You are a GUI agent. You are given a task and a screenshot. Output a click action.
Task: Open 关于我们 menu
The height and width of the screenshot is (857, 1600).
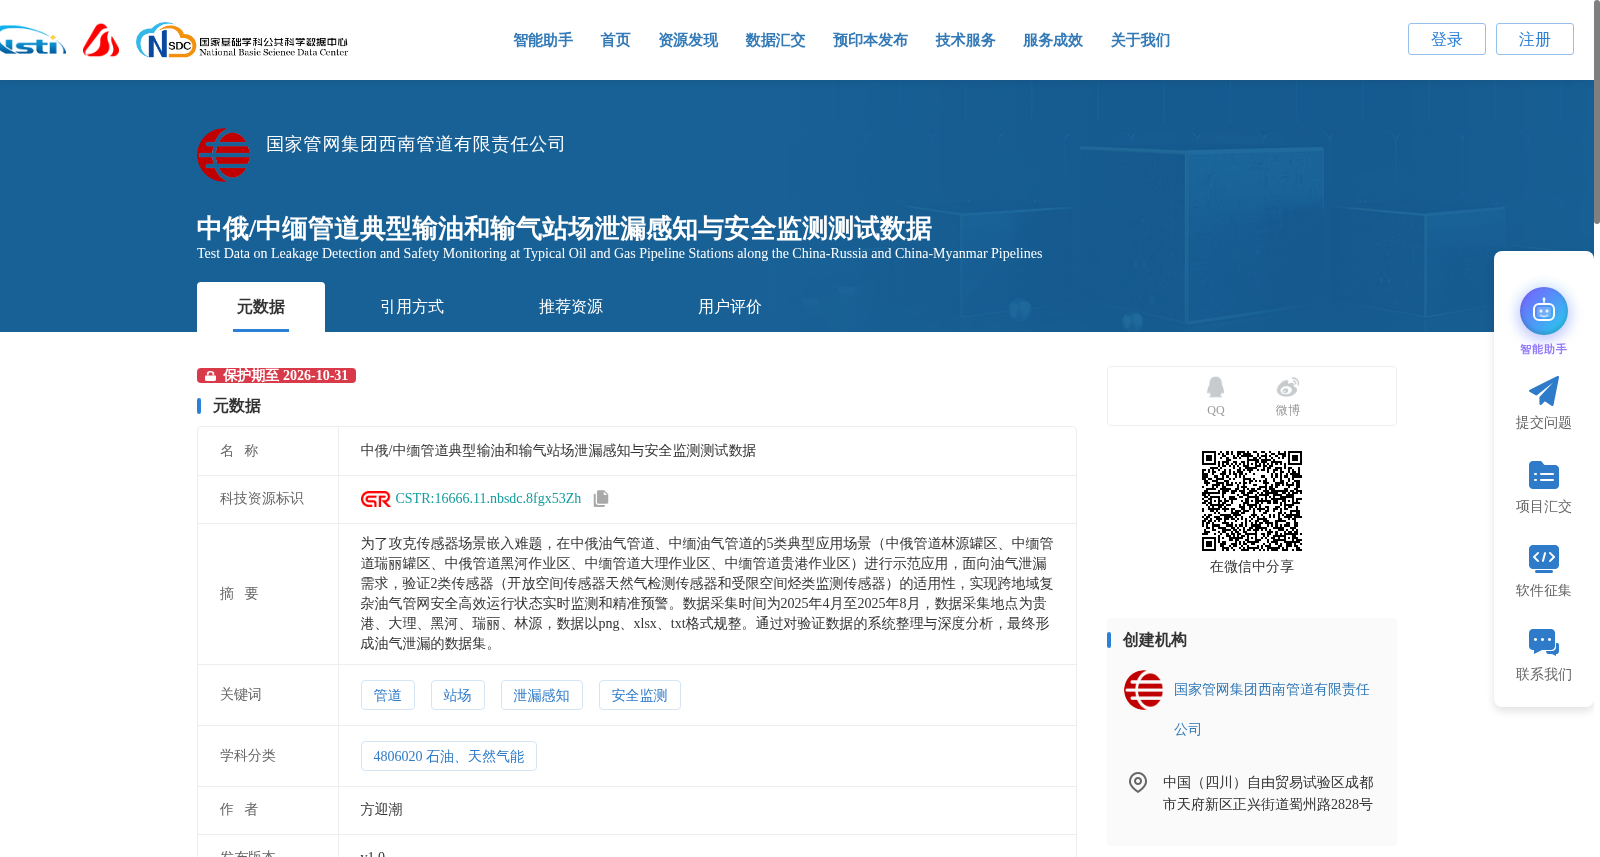tap(1141, 40)
